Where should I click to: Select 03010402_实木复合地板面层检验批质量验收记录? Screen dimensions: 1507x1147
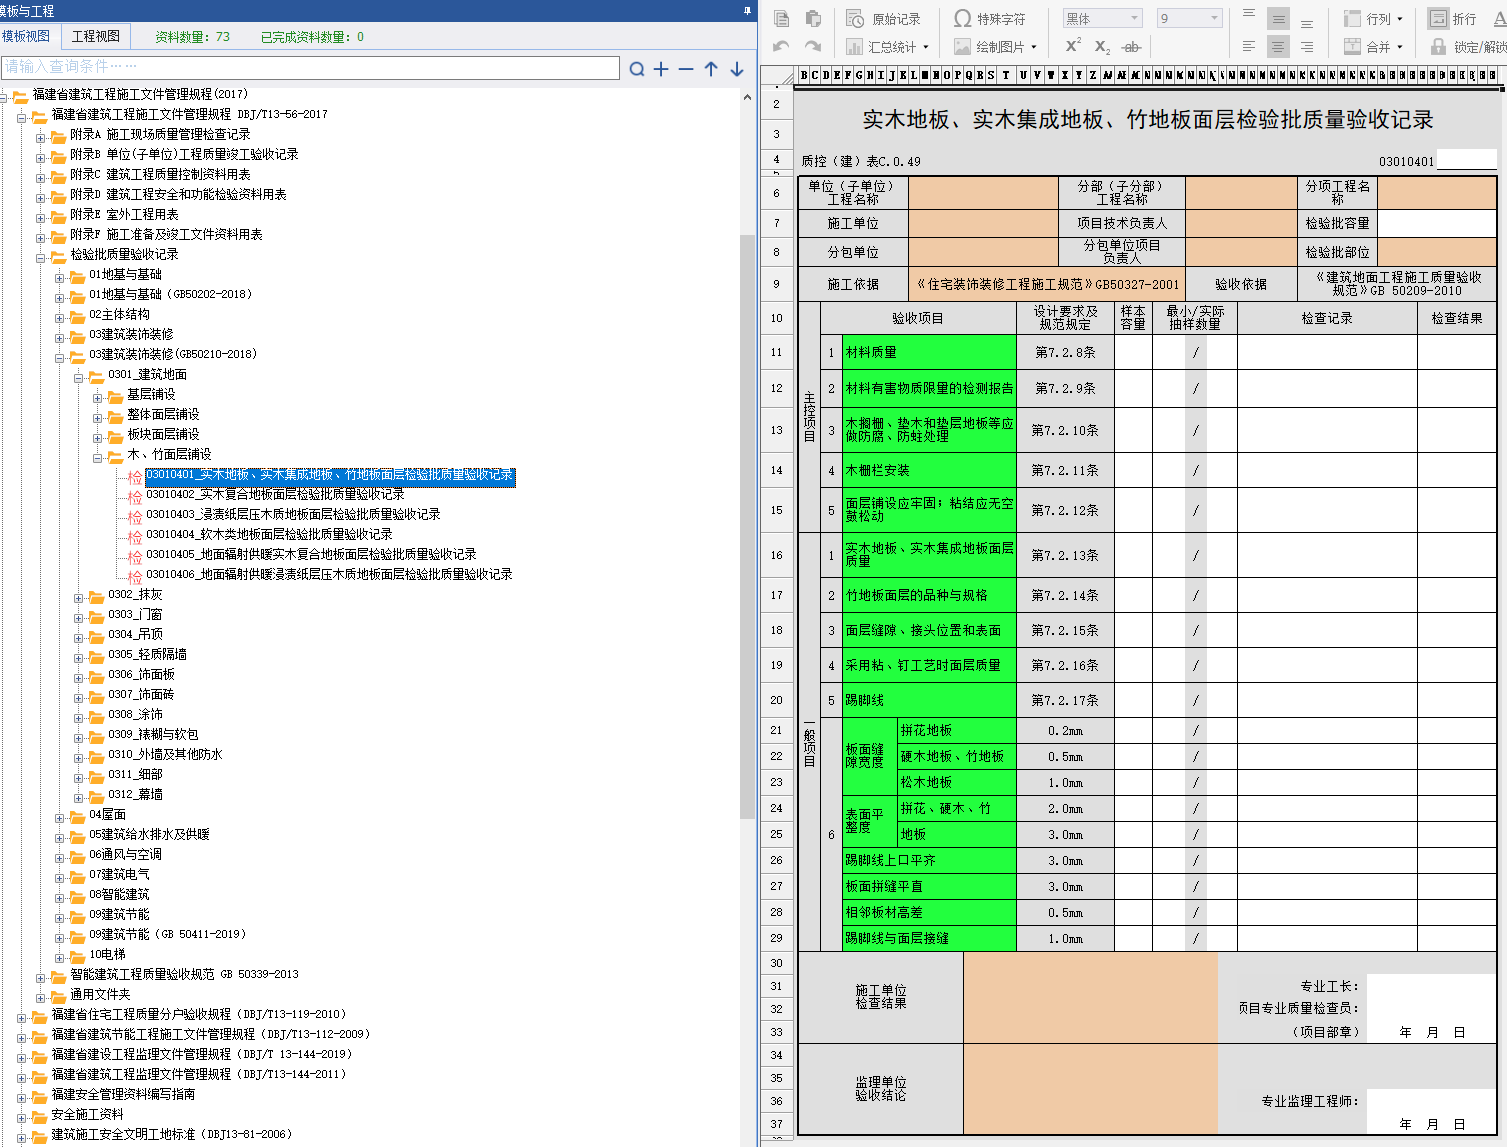[275, 494]
